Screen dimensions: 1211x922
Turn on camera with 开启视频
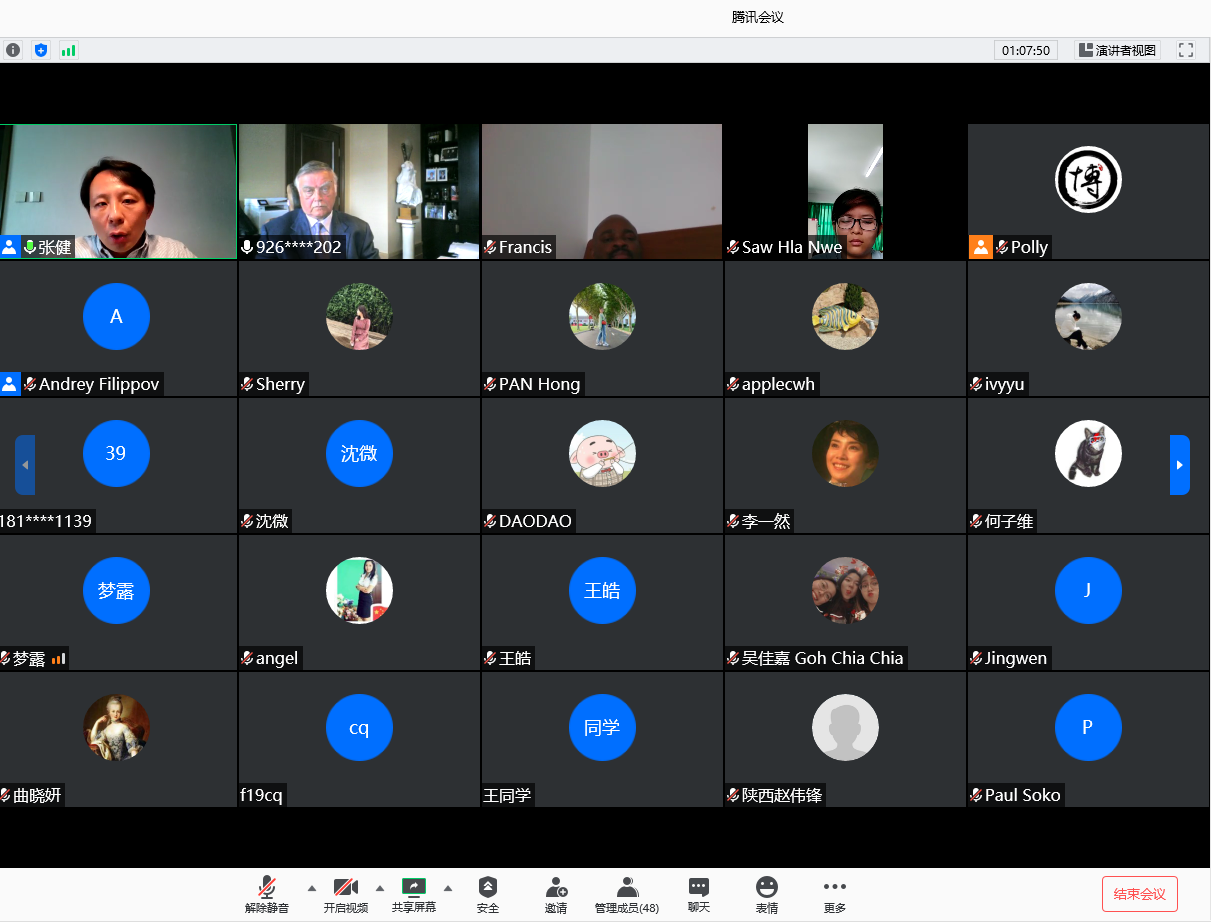pos(345,894)
